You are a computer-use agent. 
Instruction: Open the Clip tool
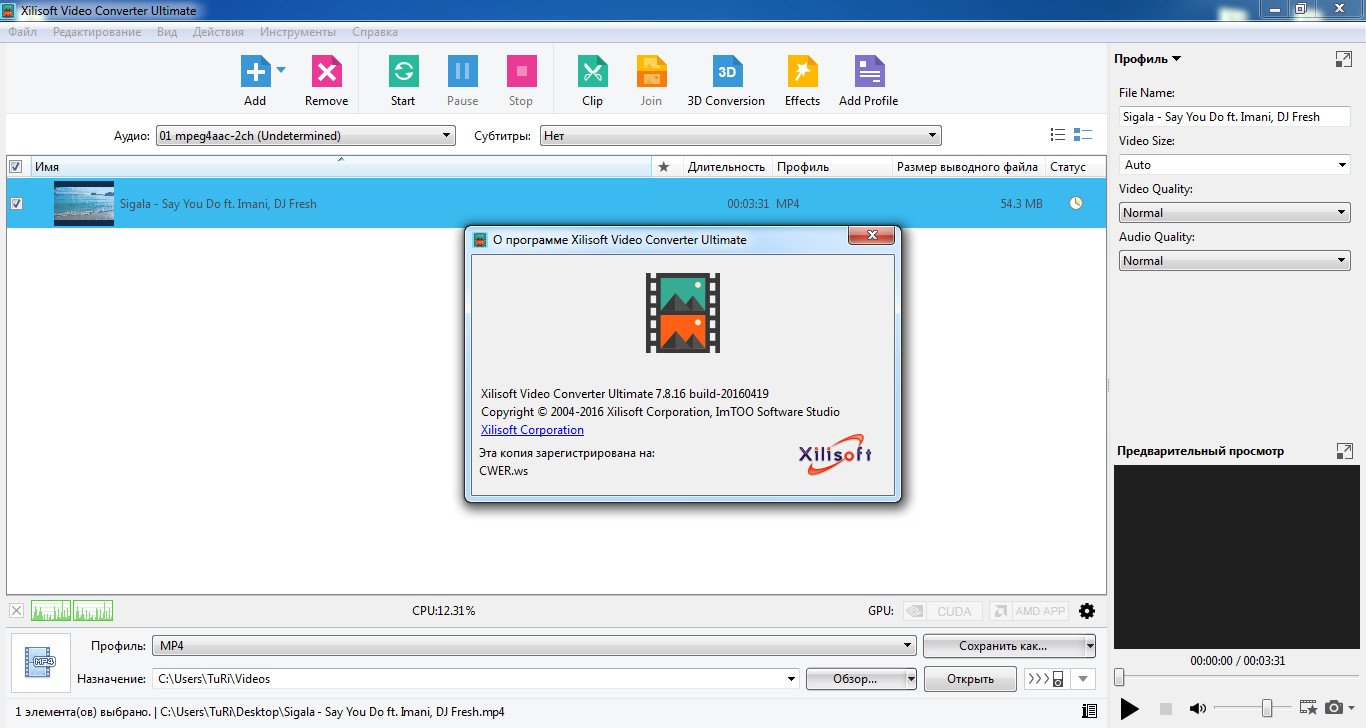coord(592,72)
